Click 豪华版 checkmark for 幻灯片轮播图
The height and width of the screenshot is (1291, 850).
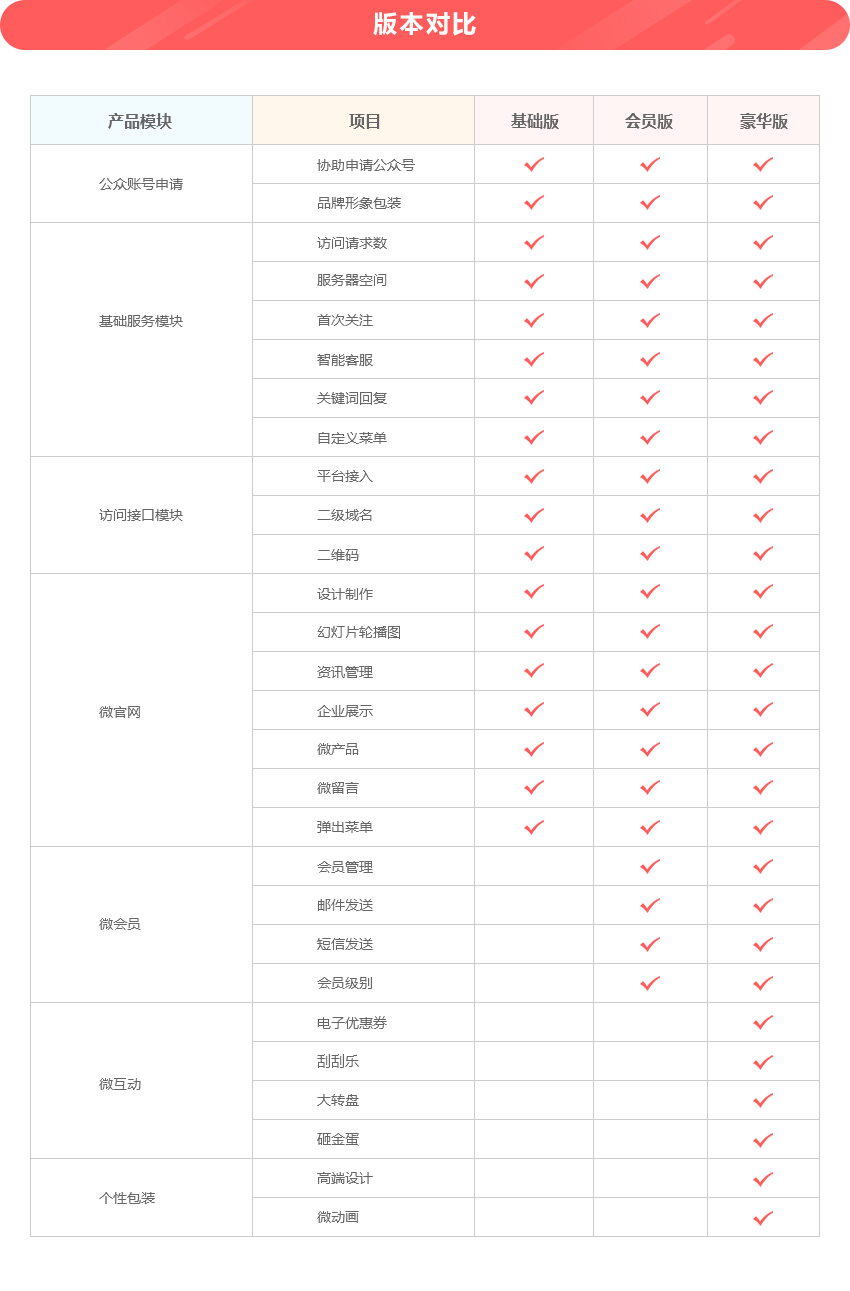click(x=763, y=632)
